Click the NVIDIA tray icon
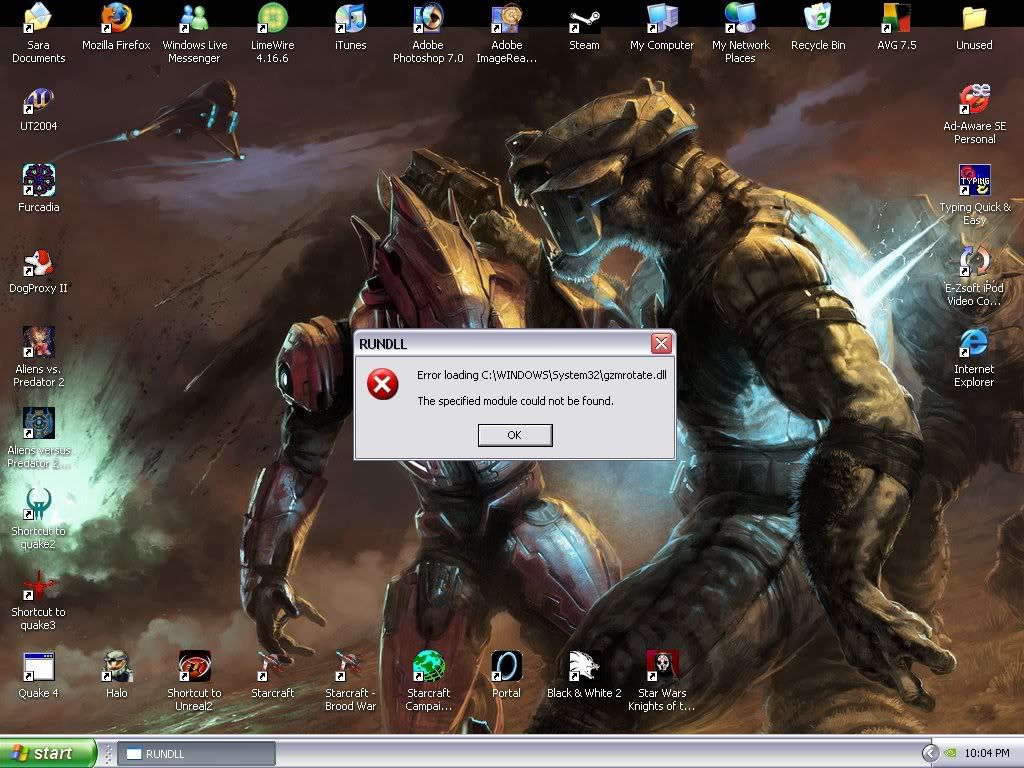The height and width of the screenshot is (768, 1024). click(x=950, y=754)
